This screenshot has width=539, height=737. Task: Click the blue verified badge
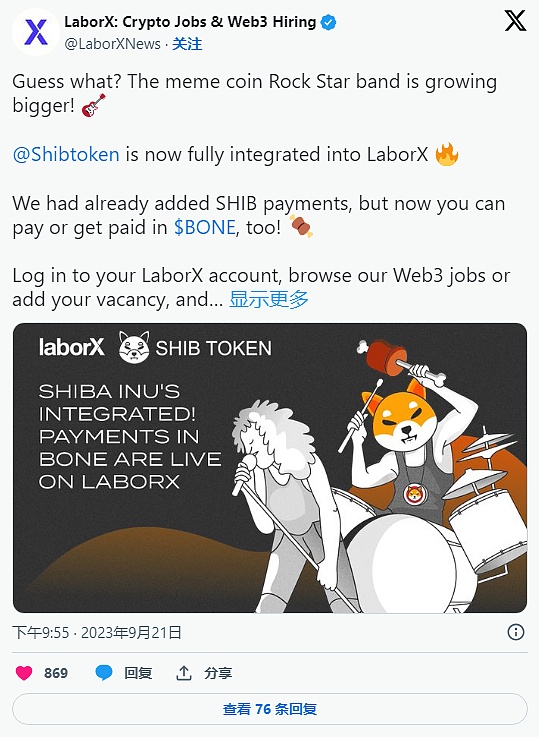tap(328, 22)
